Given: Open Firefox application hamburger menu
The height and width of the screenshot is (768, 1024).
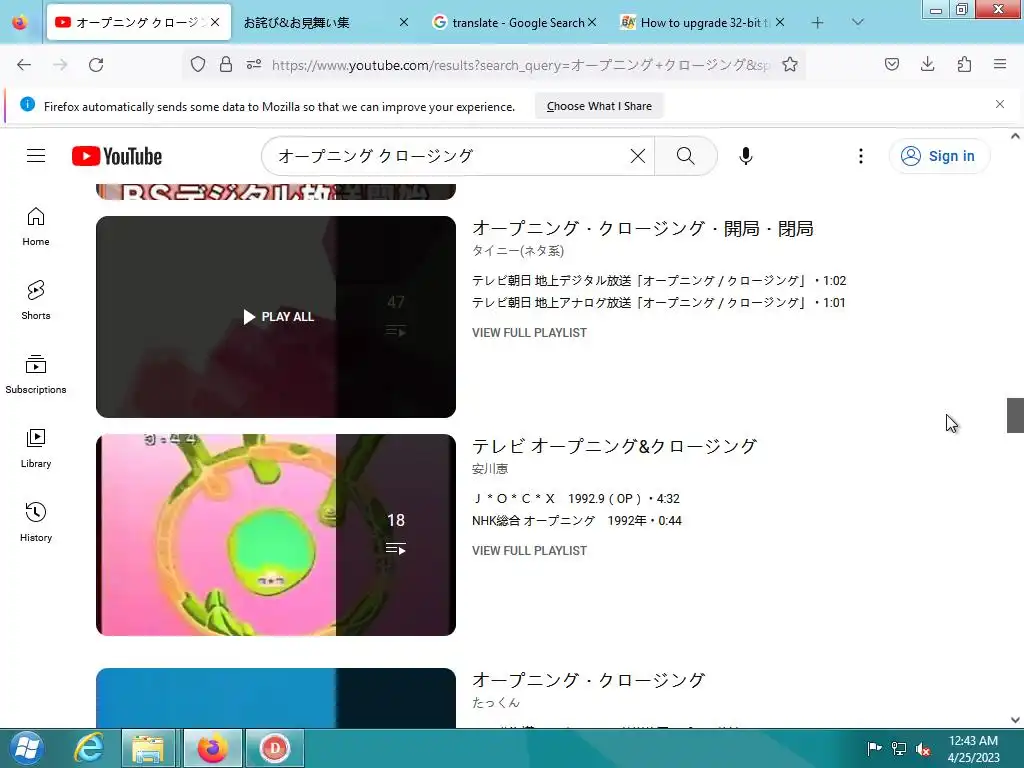Looking at the screenshot, I should (x=1000, y=65).
